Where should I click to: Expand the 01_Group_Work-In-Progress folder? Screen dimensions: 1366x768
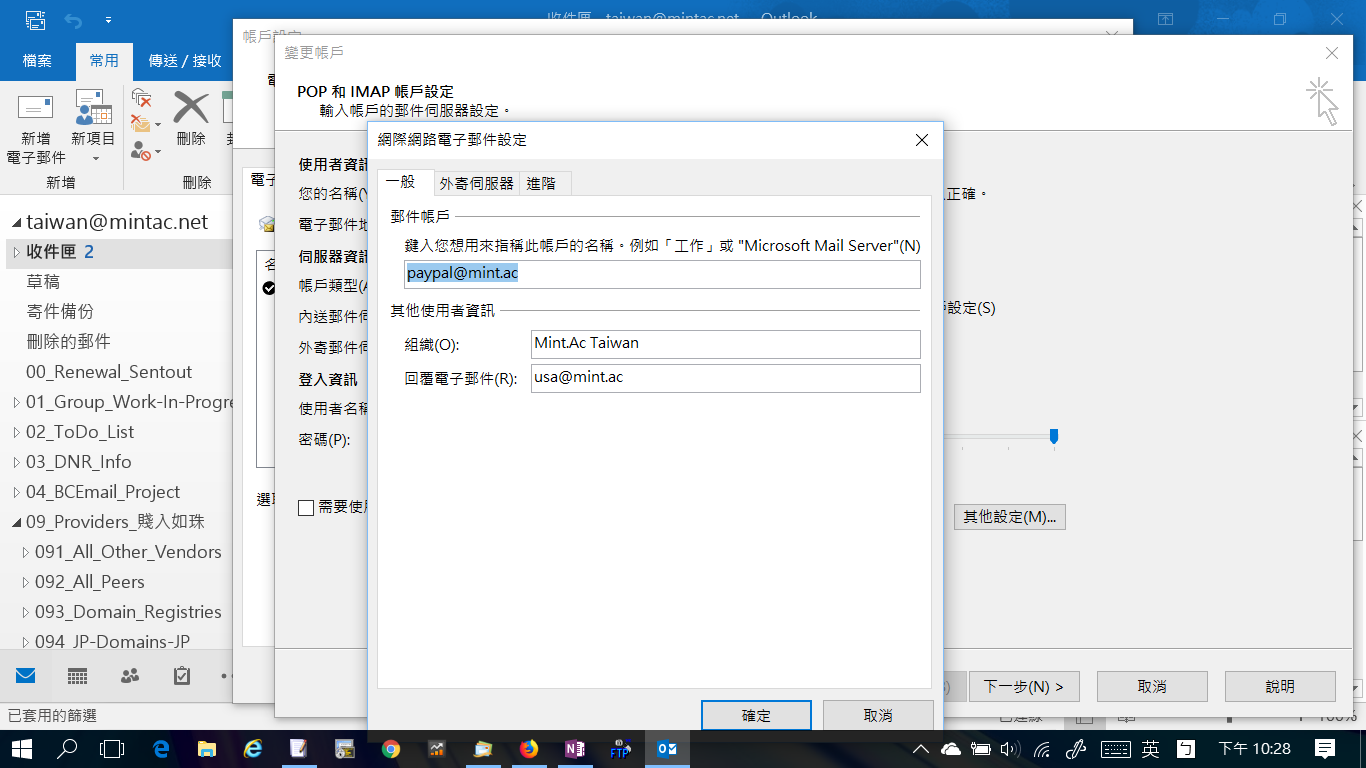click(x=16, y=403)
